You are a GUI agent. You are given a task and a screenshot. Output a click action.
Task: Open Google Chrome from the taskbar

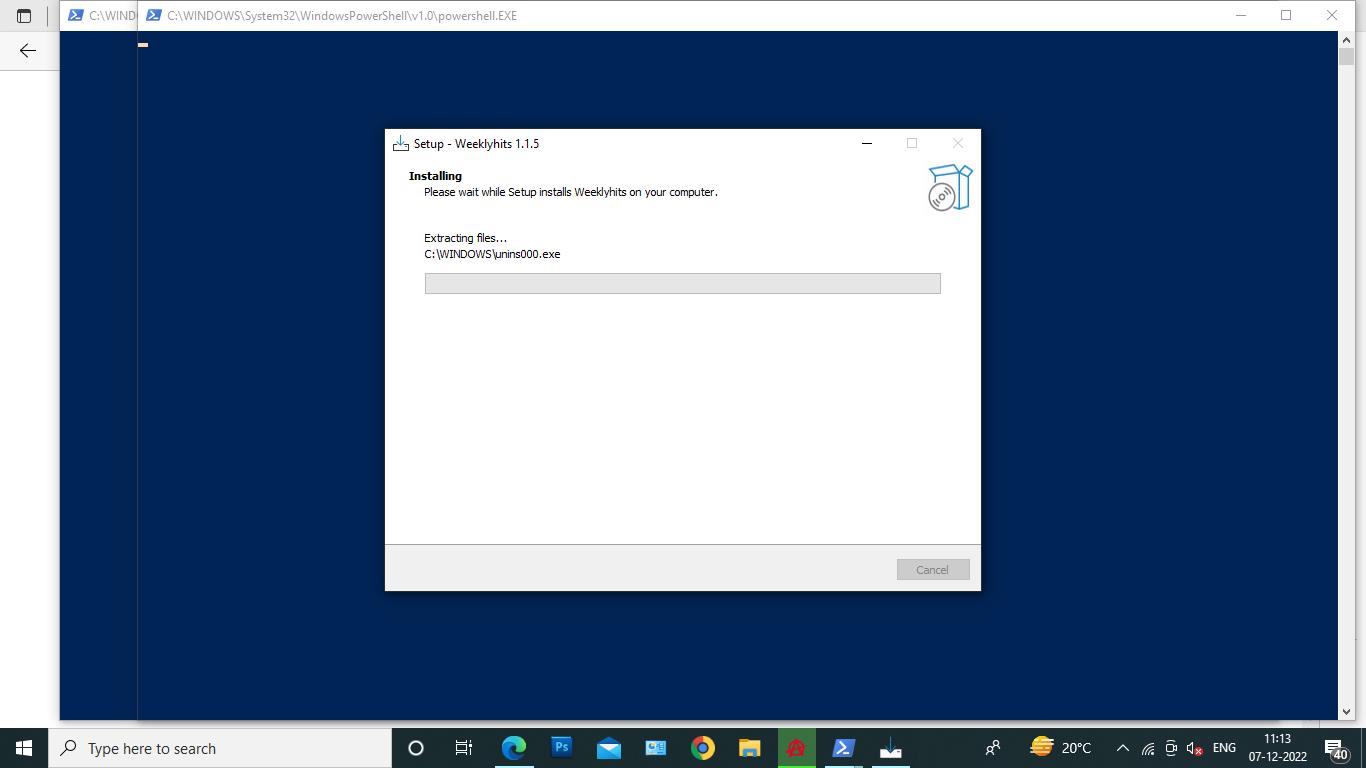(x=702, y=748)
